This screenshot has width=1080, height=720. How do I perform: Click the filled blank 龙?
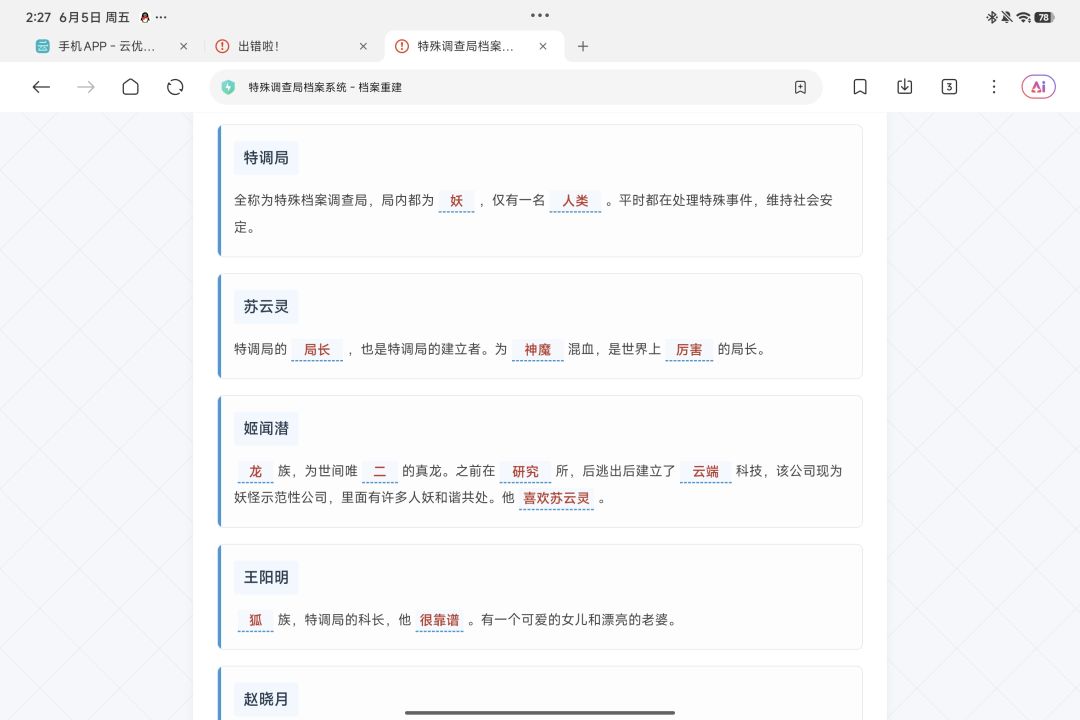tap(256, 471)
